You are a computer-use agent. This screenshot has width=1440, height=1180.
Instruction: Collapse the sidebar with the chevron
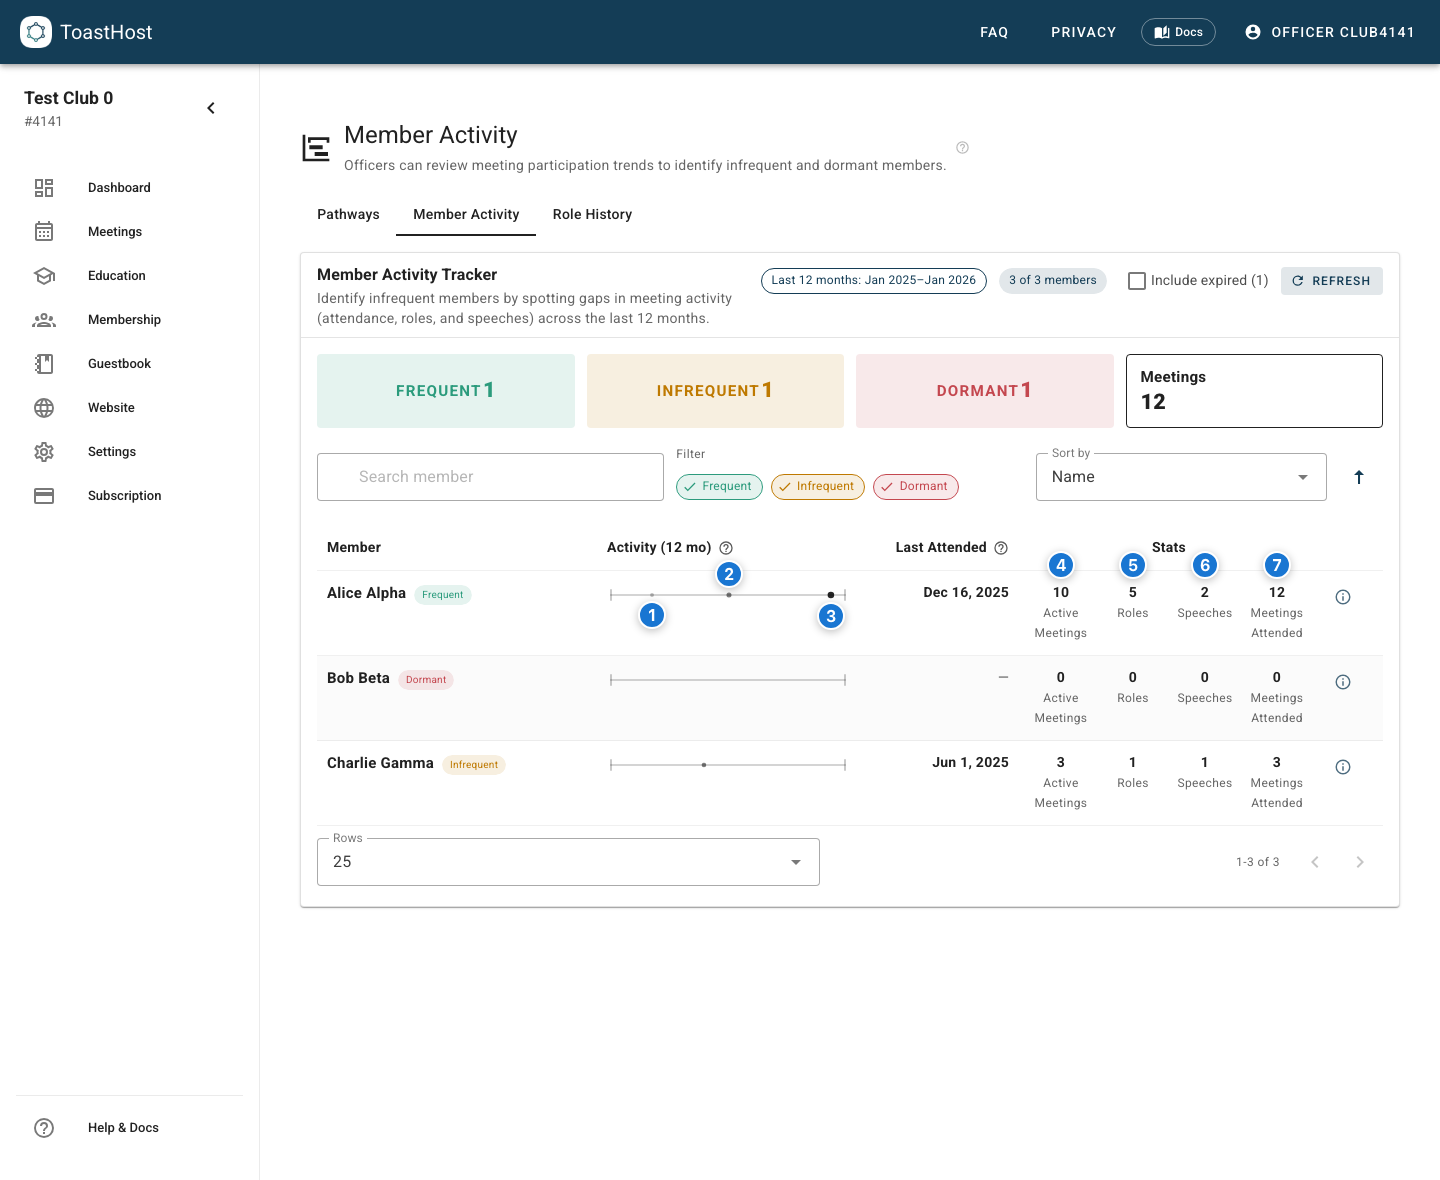tap(211, 108)
